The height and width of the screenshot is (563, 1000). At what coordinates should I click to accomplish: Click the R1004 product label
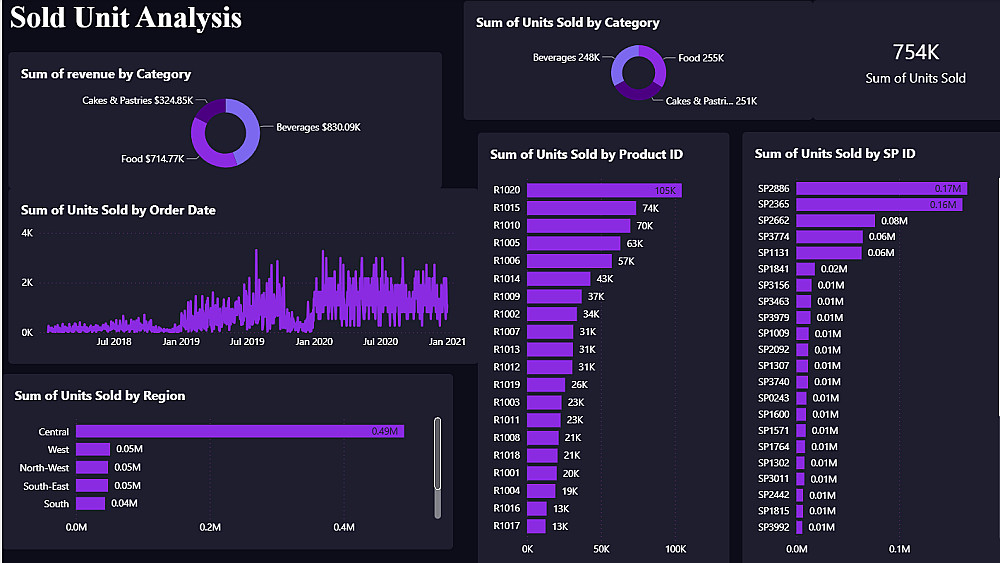[506, 491]
